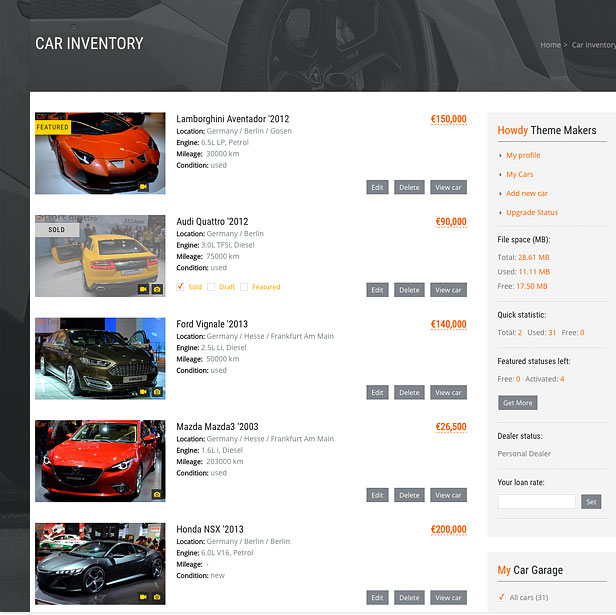The height and width of the screenshot is (615, 616).
Task: Click video icon on Ford Vignale thumbnail
Action: [143, 391]
